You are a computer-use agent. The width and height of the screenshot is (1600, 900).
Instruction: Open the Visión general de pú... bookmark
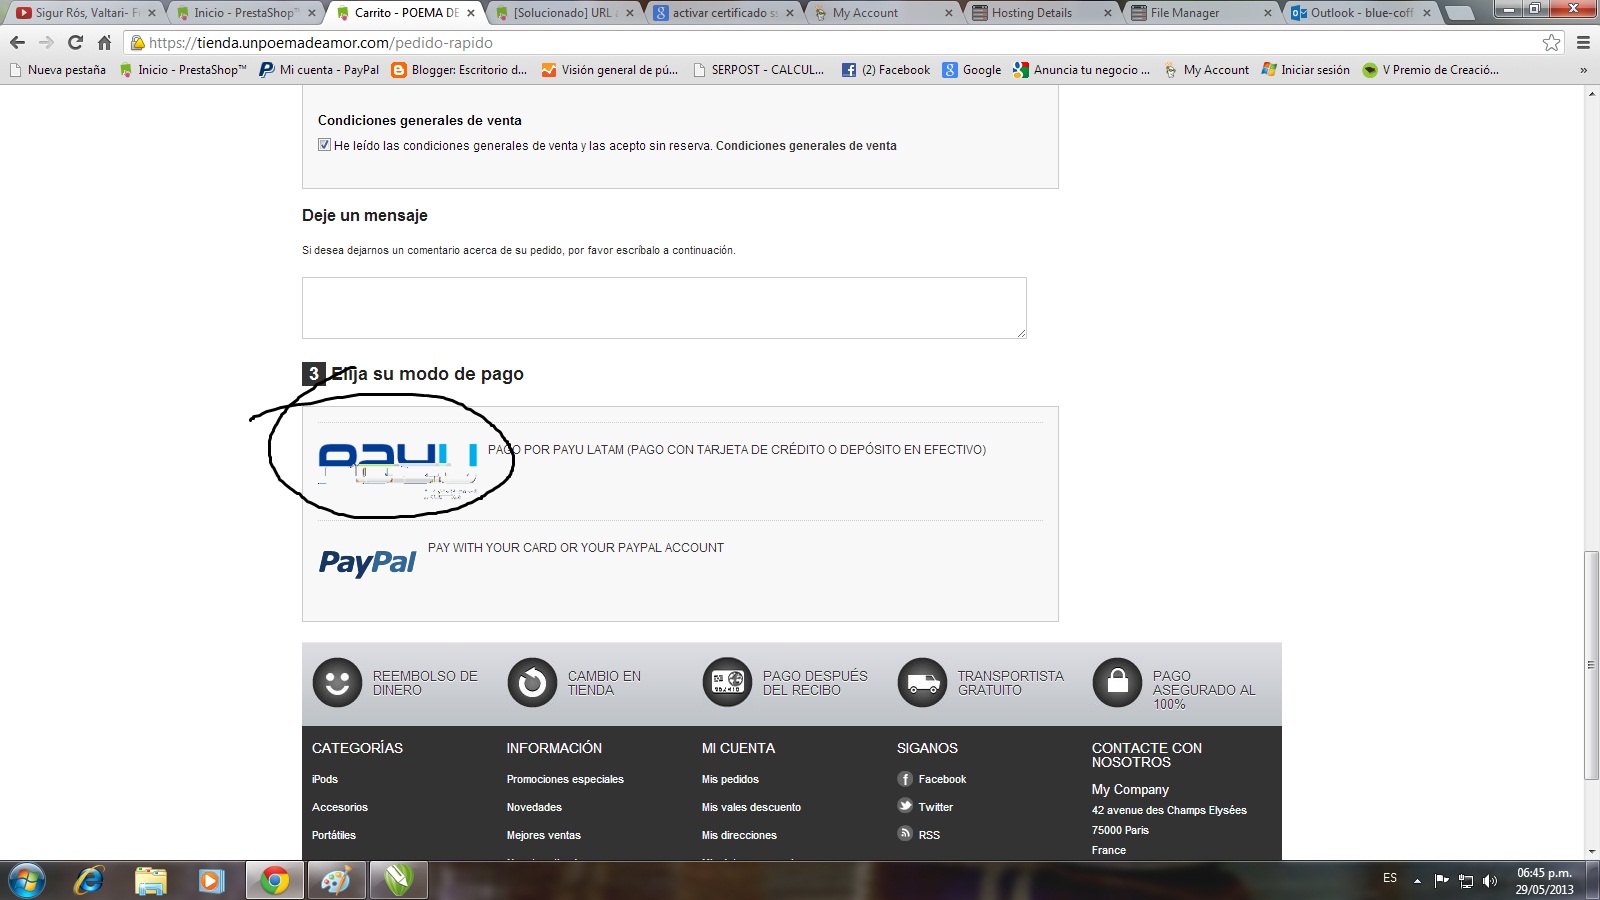610,70
